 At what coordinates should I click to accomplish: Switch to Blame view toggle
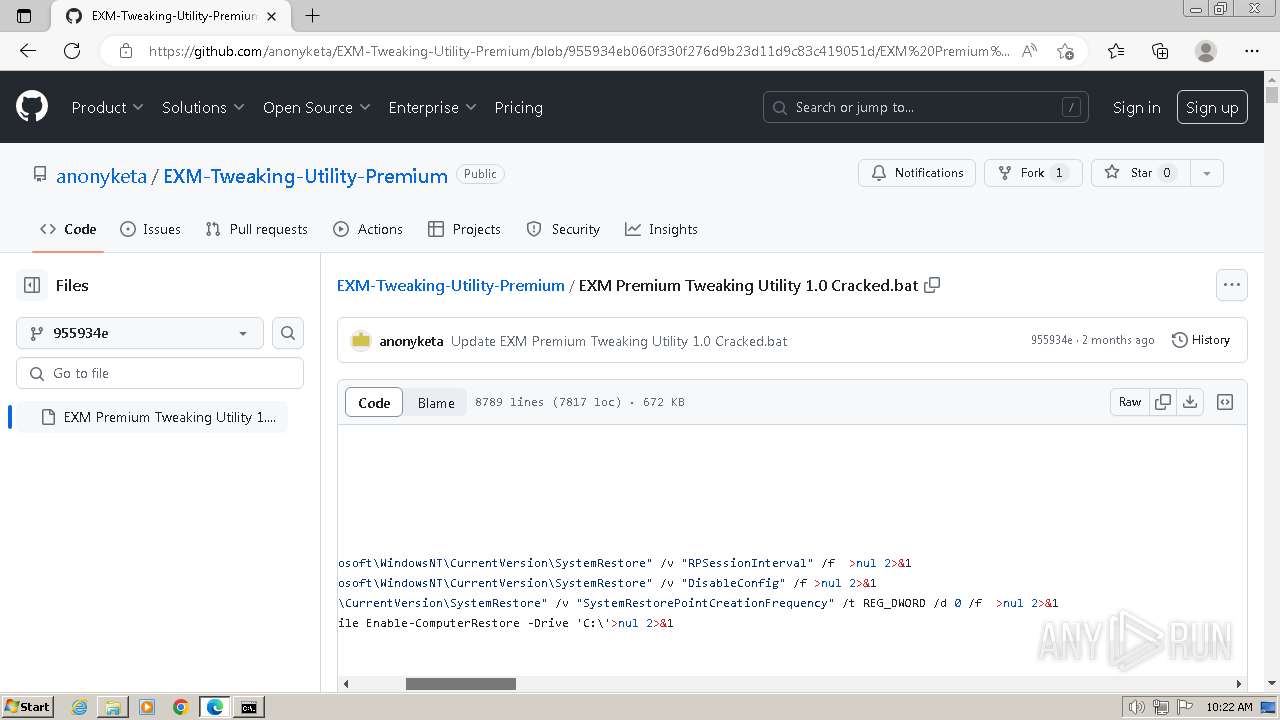pyautogui.click(x=436, y=402)
